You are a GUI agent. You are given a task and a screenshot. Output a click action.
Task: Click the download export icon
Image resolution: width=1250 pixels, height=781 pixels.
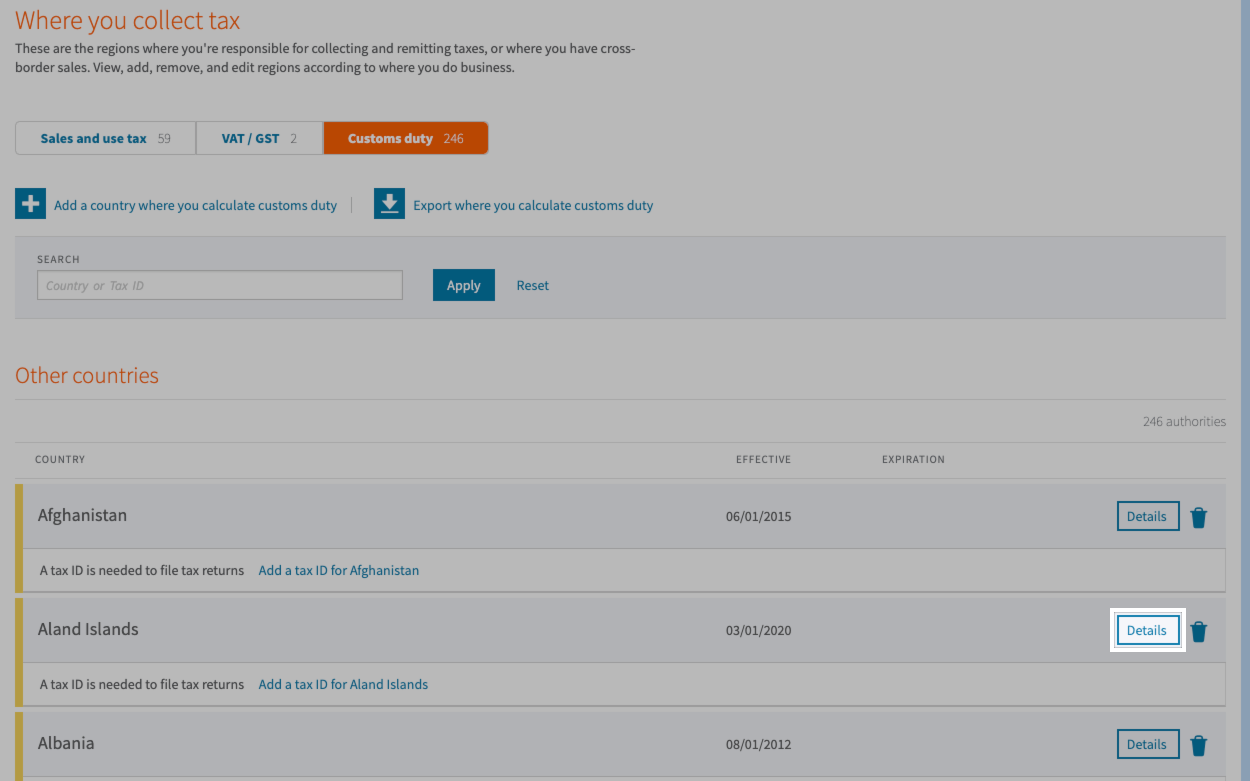(389, 203)
